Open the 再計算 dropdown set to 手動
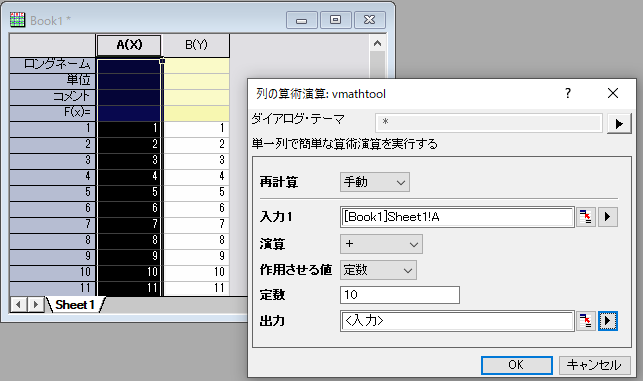 (374, 182)
